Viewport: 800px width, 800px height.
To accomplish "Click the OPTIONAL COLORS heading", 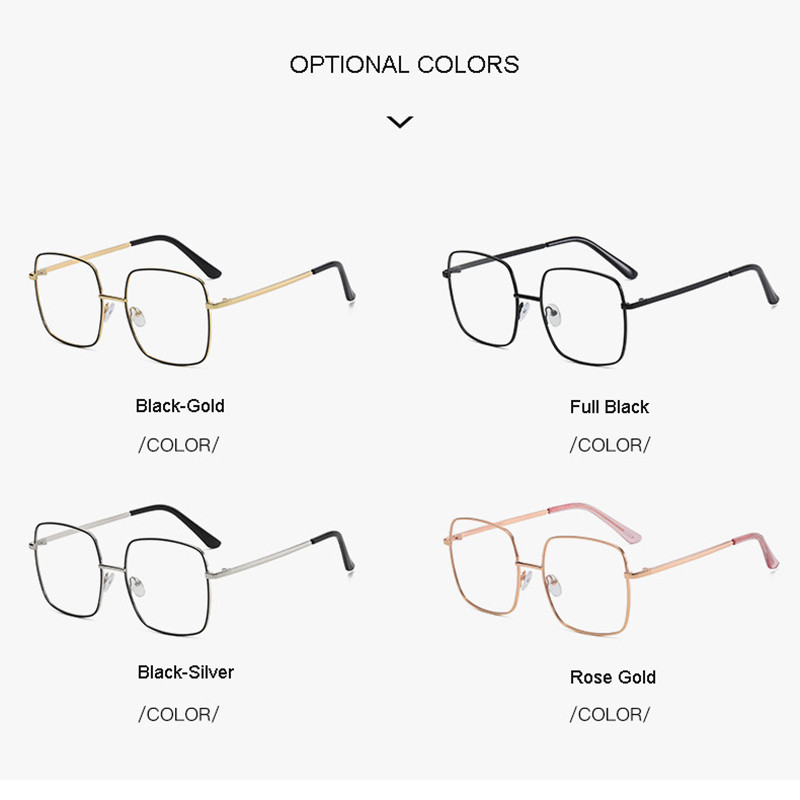I will 404,65.
